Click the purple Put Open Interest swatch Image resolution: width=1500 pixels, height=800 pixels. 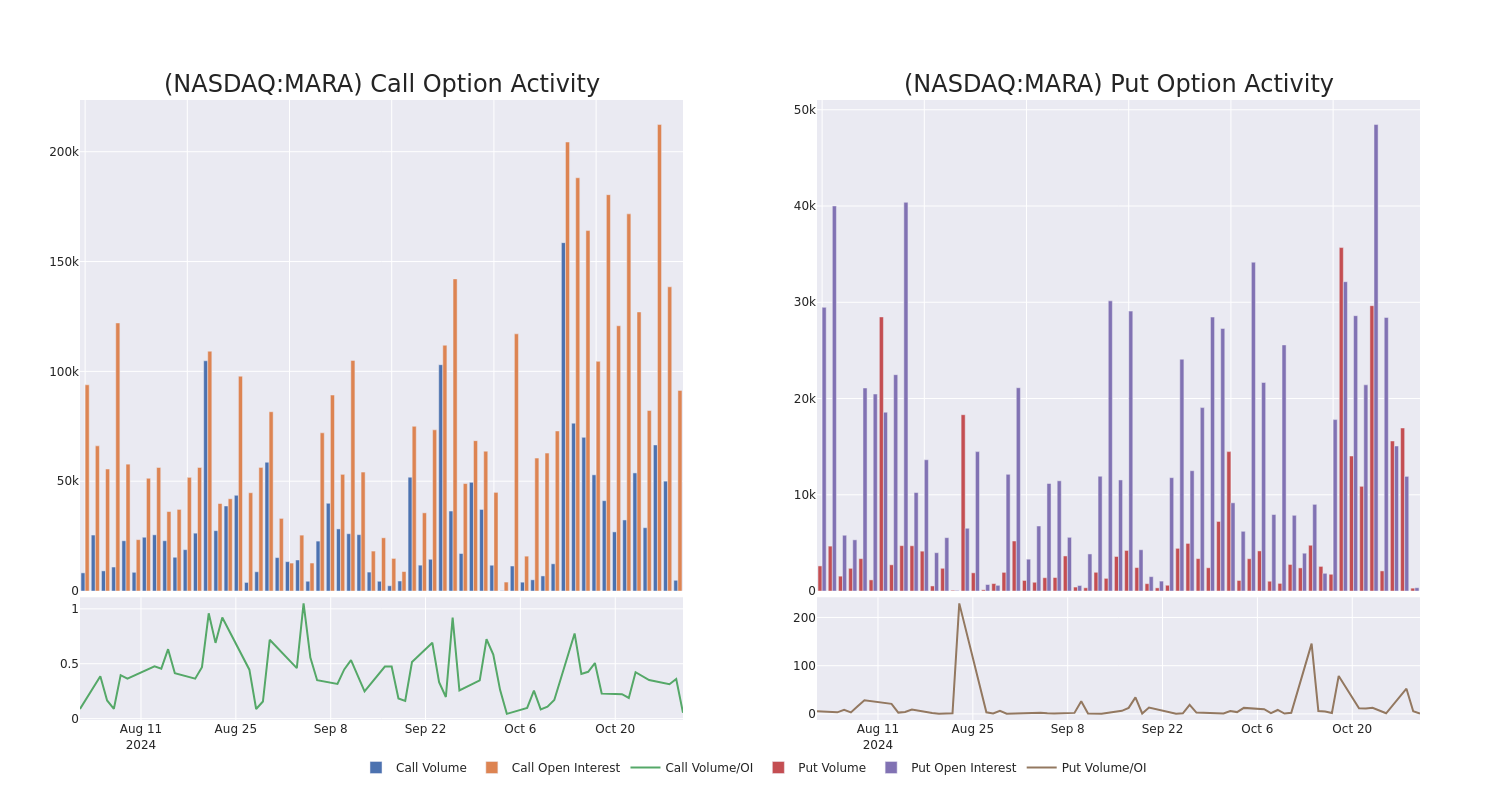891,768
